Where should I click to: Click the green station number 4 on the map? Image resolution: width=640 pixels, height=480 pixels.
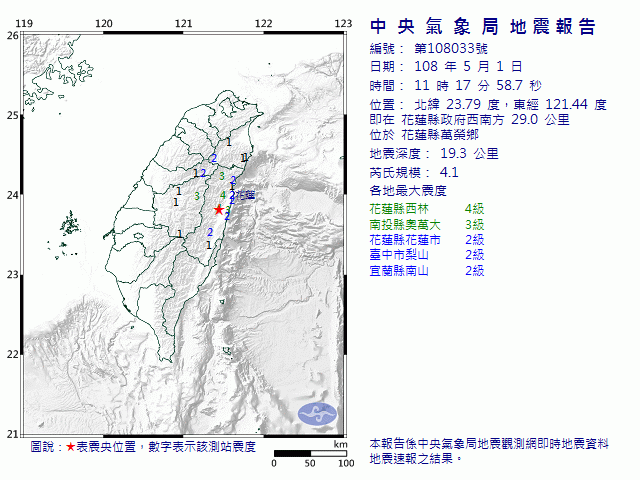[223, 195]
